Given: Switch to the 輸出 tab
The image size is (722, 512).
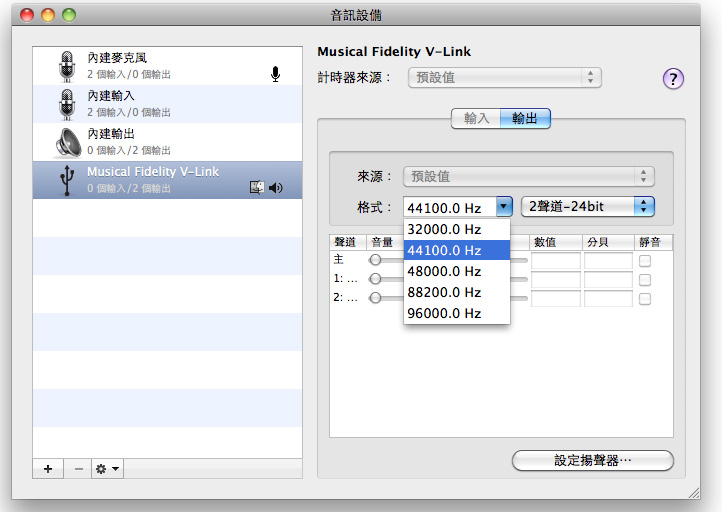Looking at the screenshot, I should 525,118.
